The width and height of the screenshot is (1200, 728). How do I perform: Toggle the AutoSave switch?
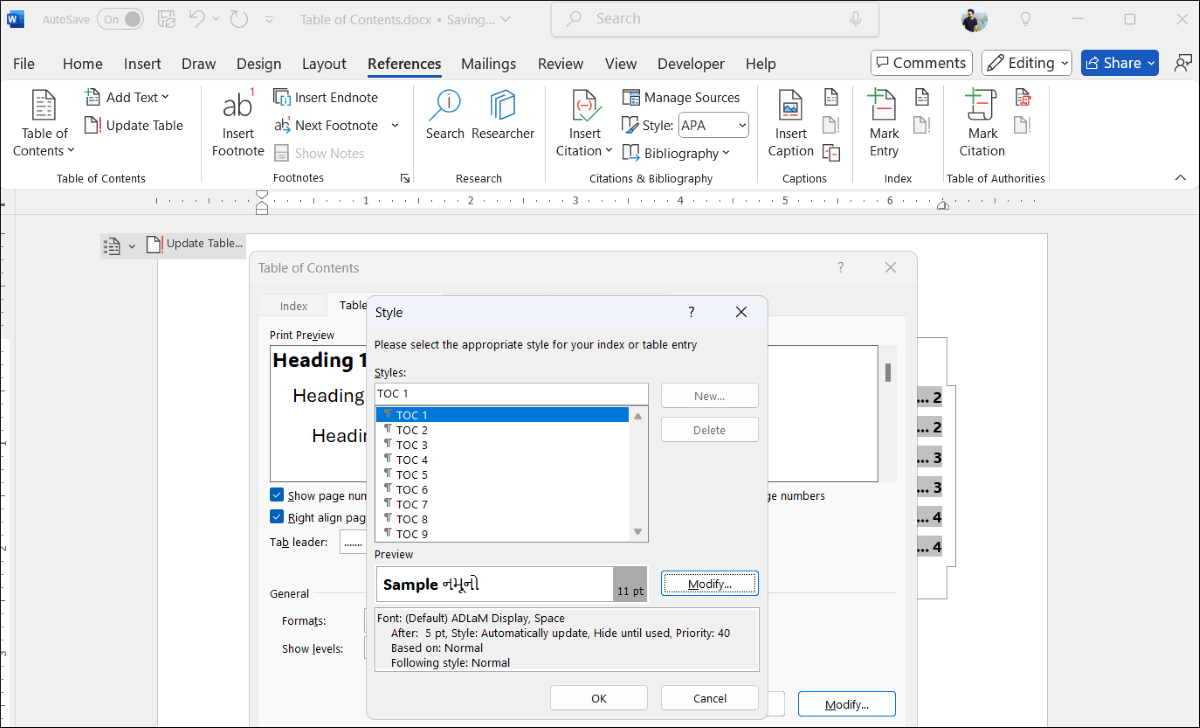[x=120, y=19]
